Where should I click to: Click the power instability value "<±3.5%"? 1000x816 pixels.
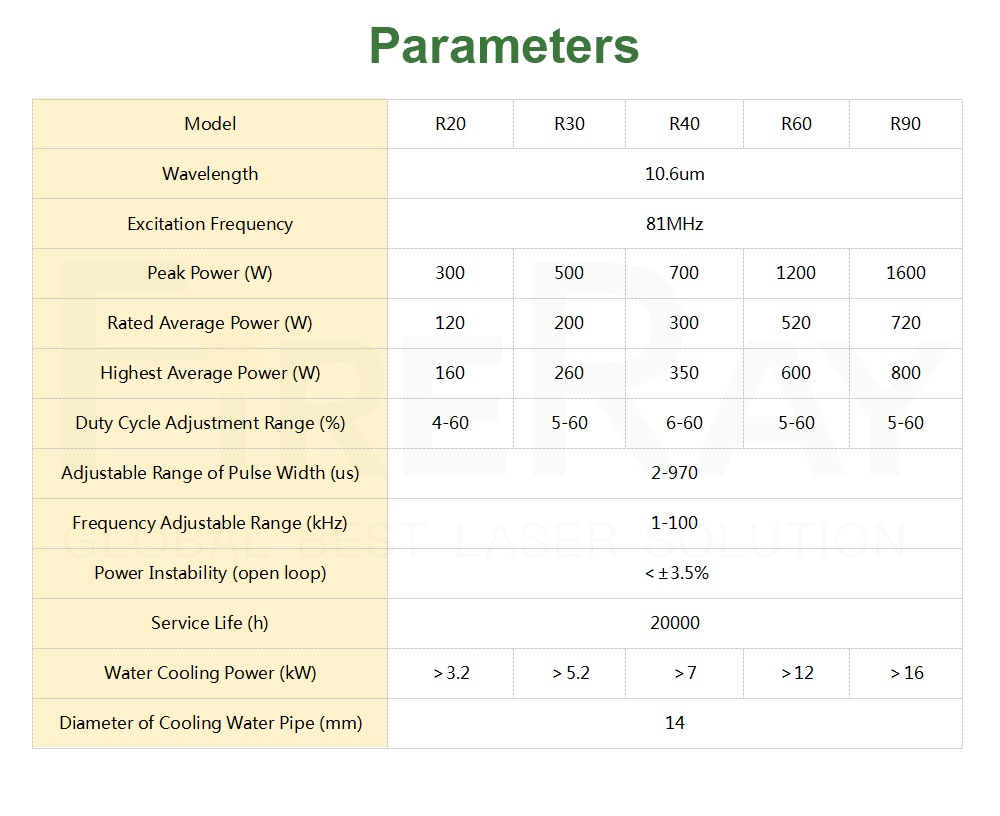click(676, 573)
